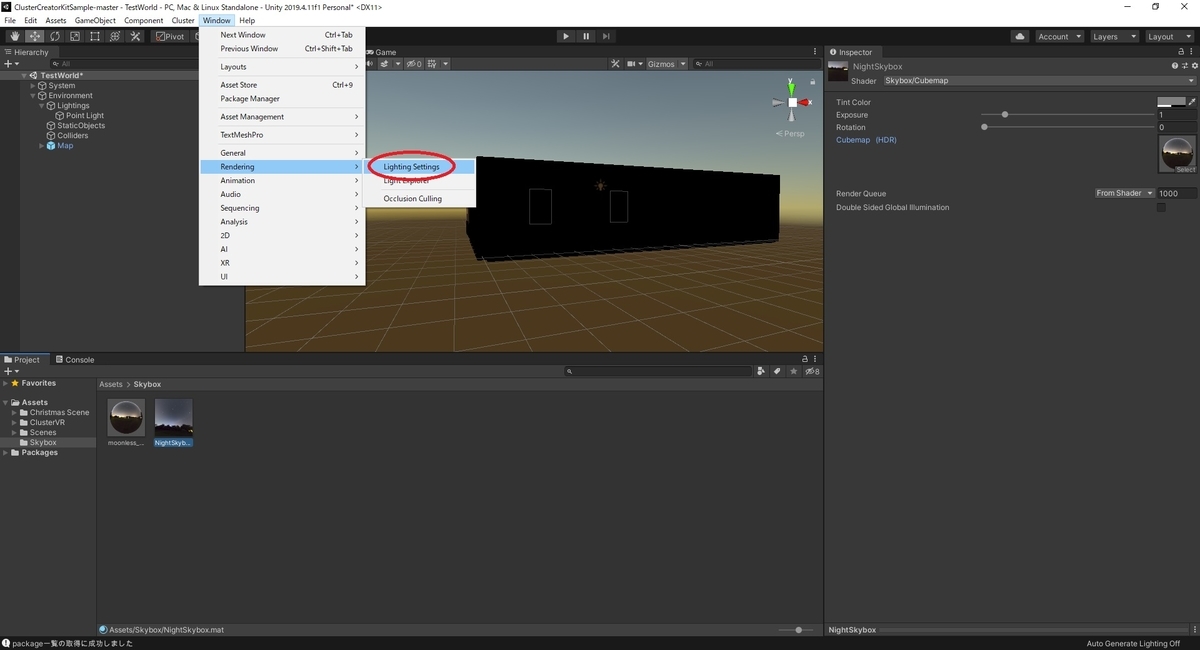Viewport: 1200px width, 650px height.
Task: Collapse the TestWorld scene node
Action: 24,75
